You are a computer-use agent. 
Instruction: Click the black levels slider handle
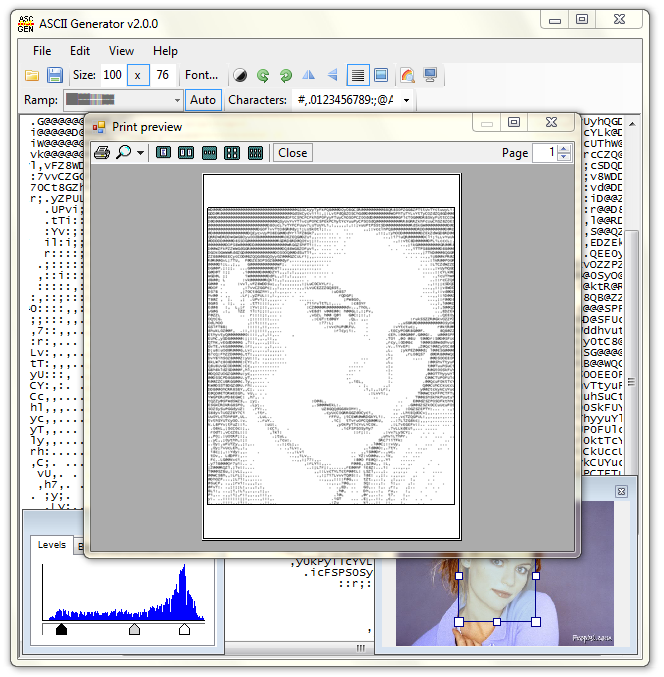tap(61, 629)
